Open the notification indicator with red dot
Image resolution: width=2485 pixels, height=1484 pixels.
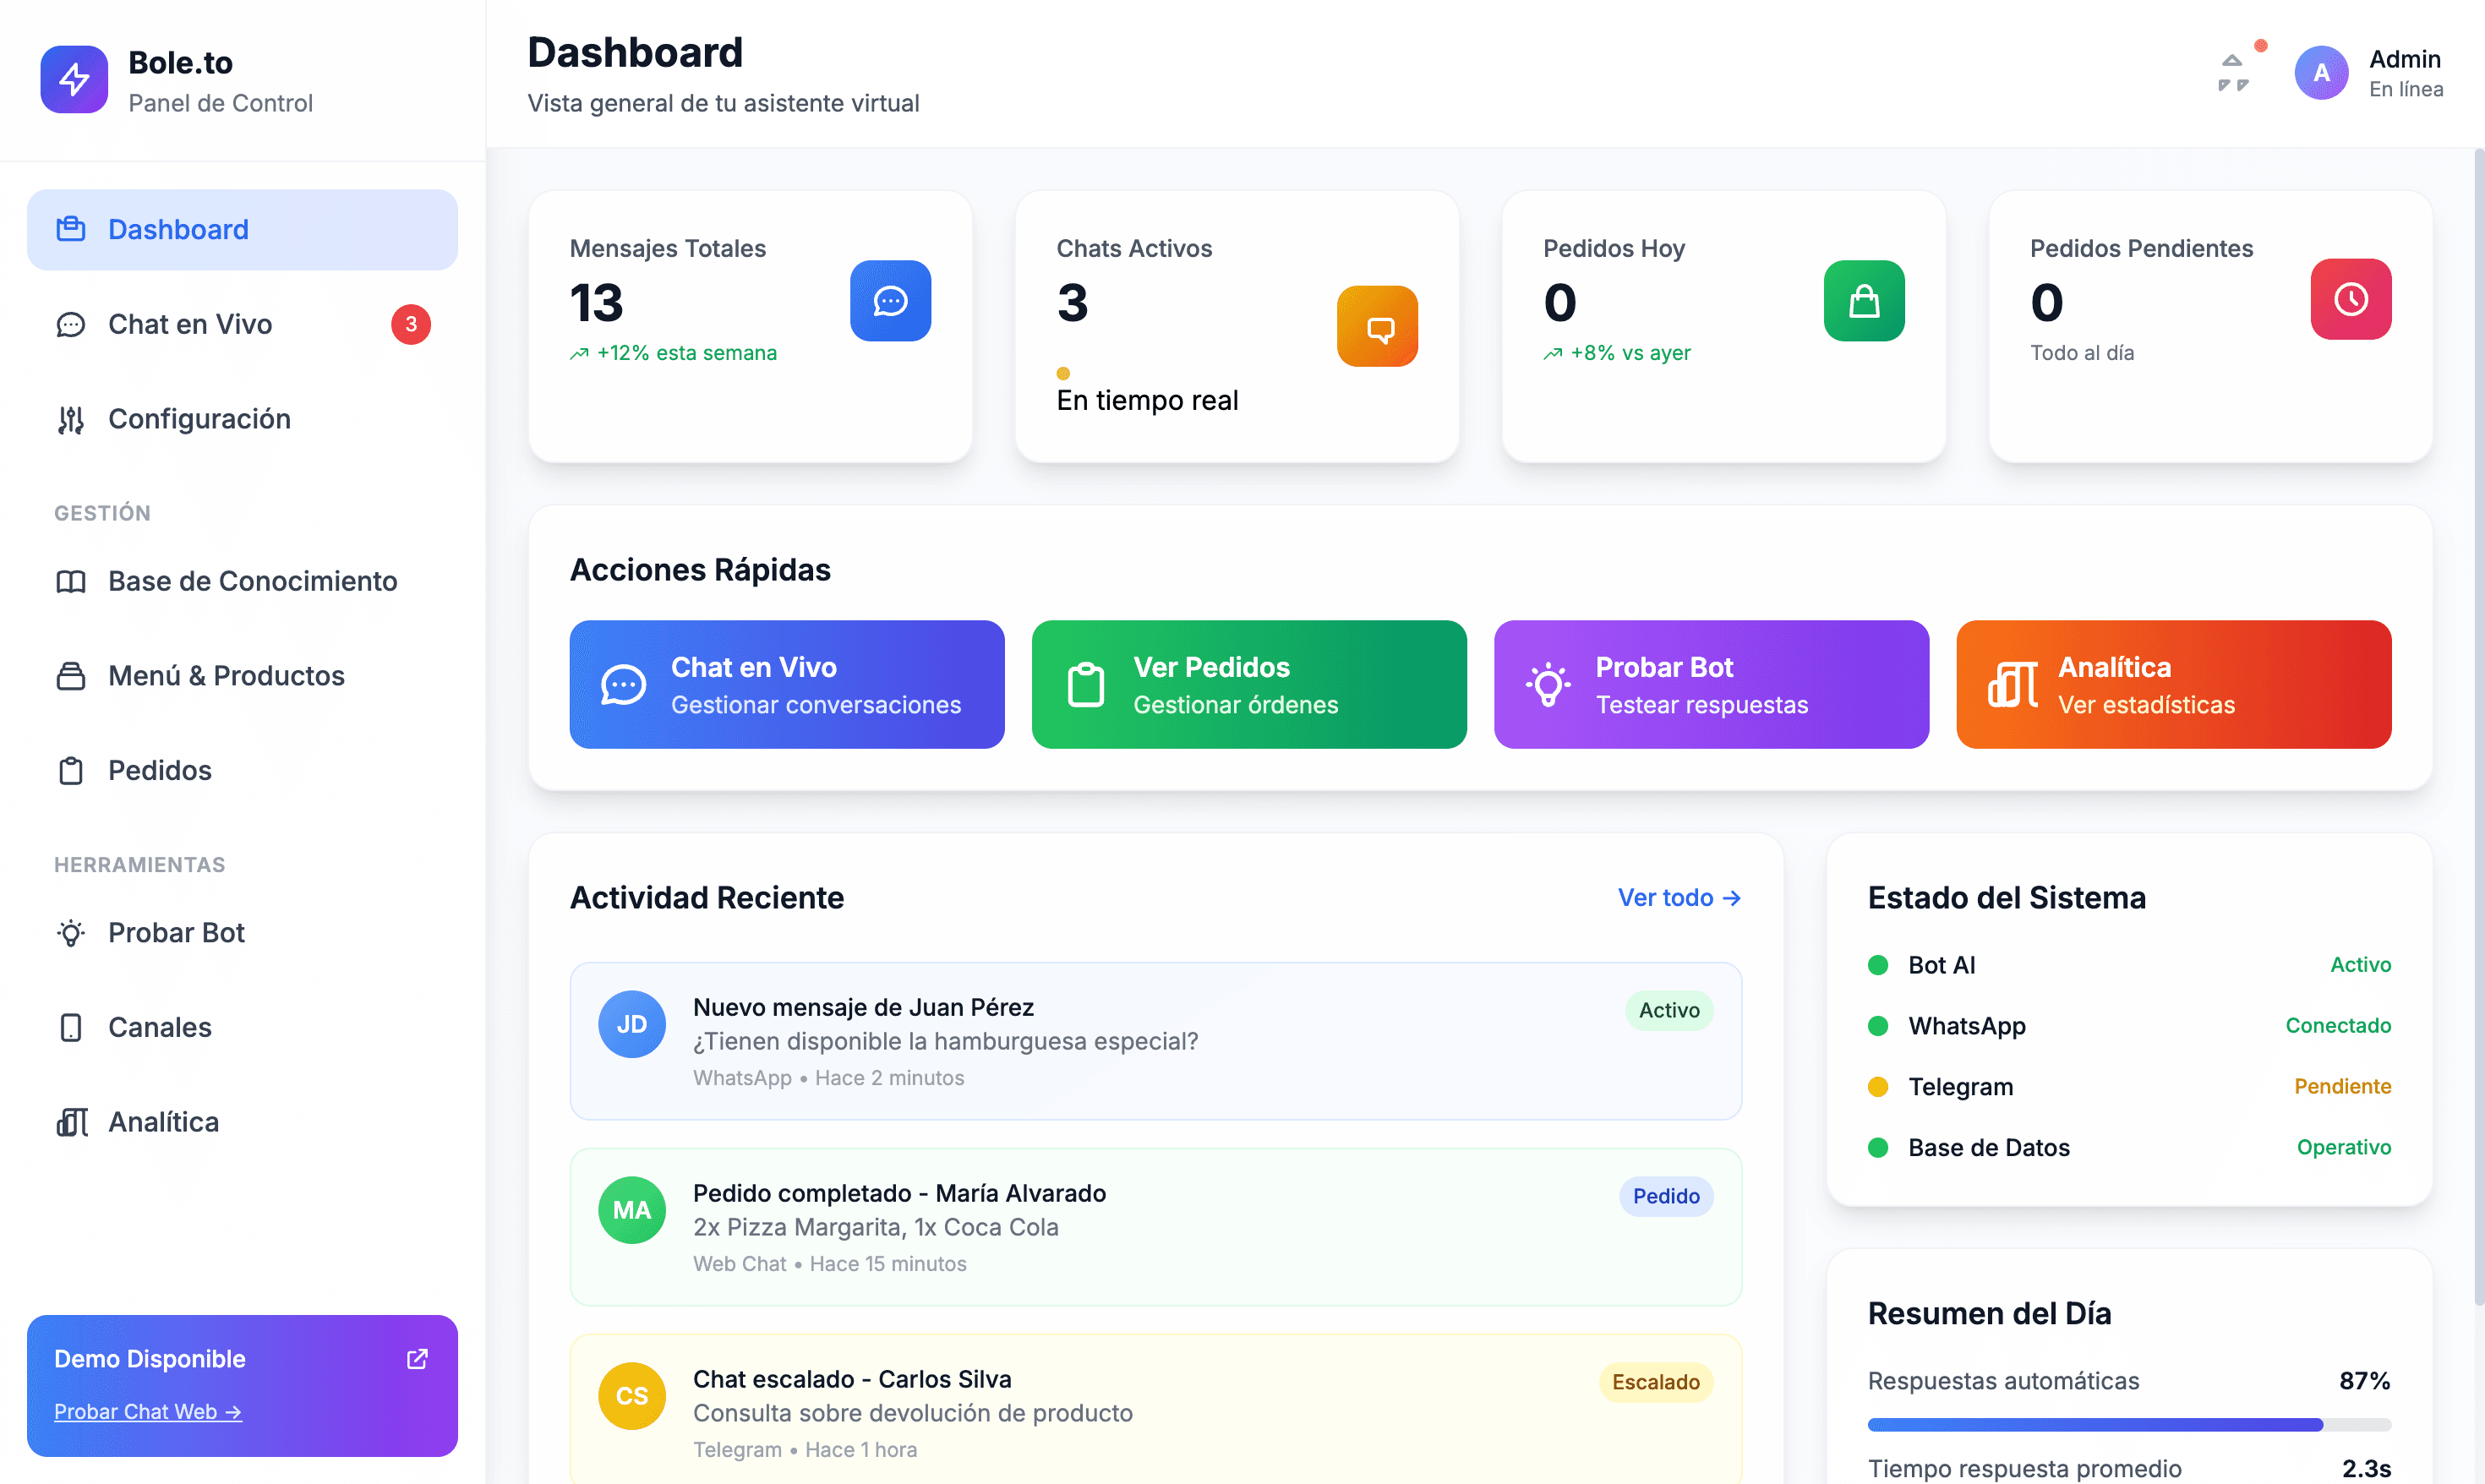coord(2236,71)
